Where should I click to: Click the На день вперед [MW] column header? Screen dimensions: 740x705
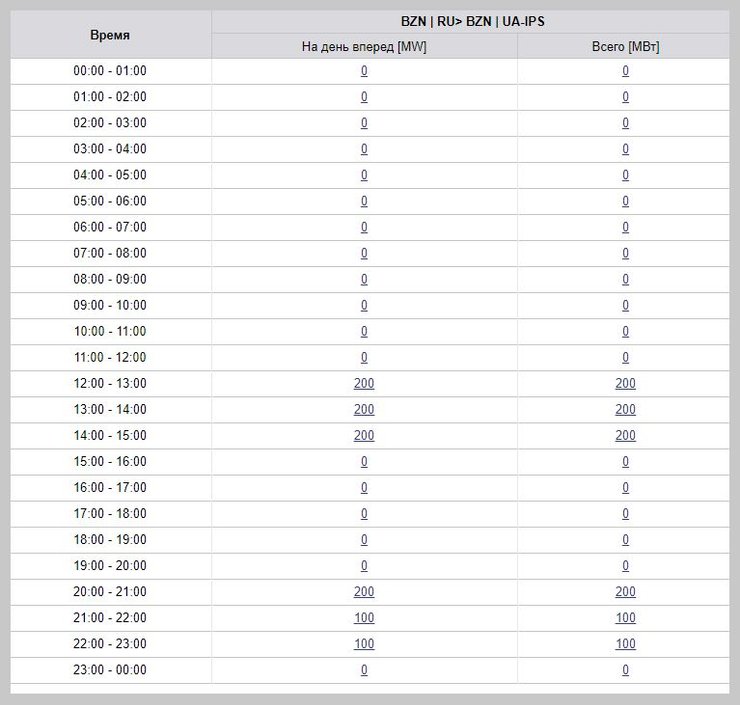[364, 47]
